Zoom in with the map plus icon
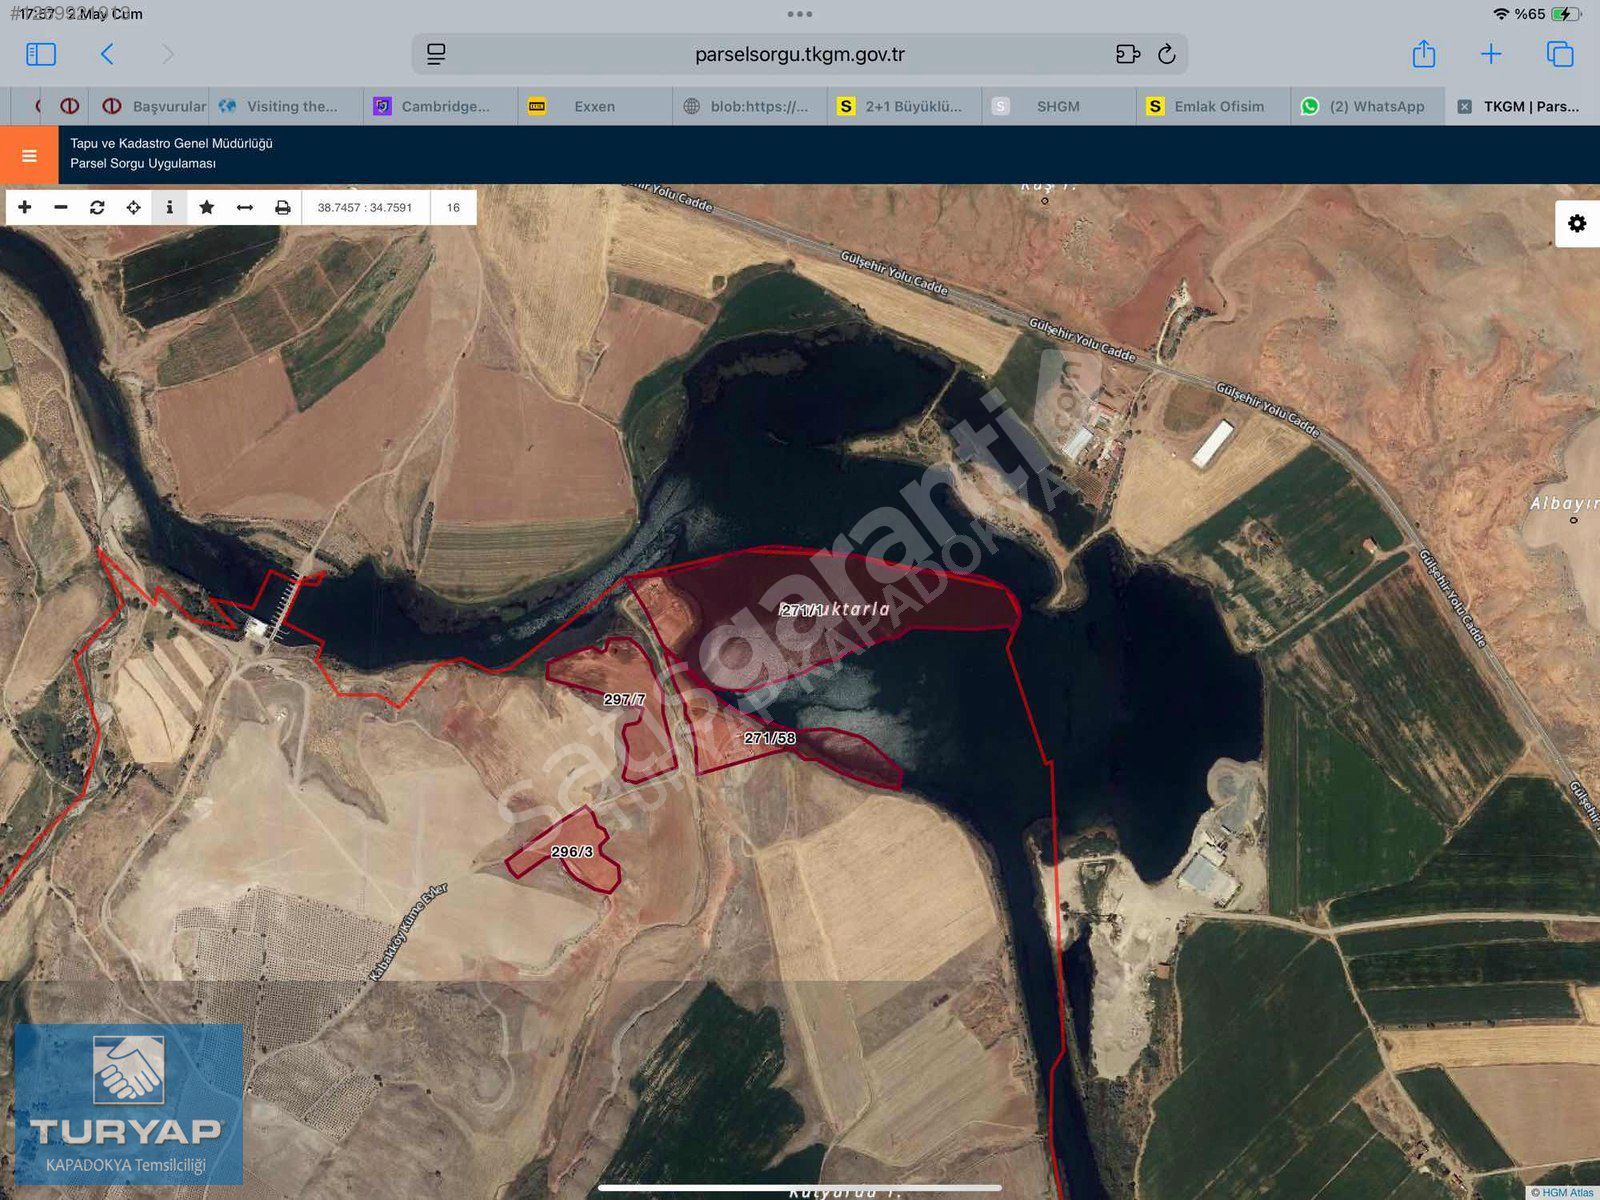 [25, 207]
